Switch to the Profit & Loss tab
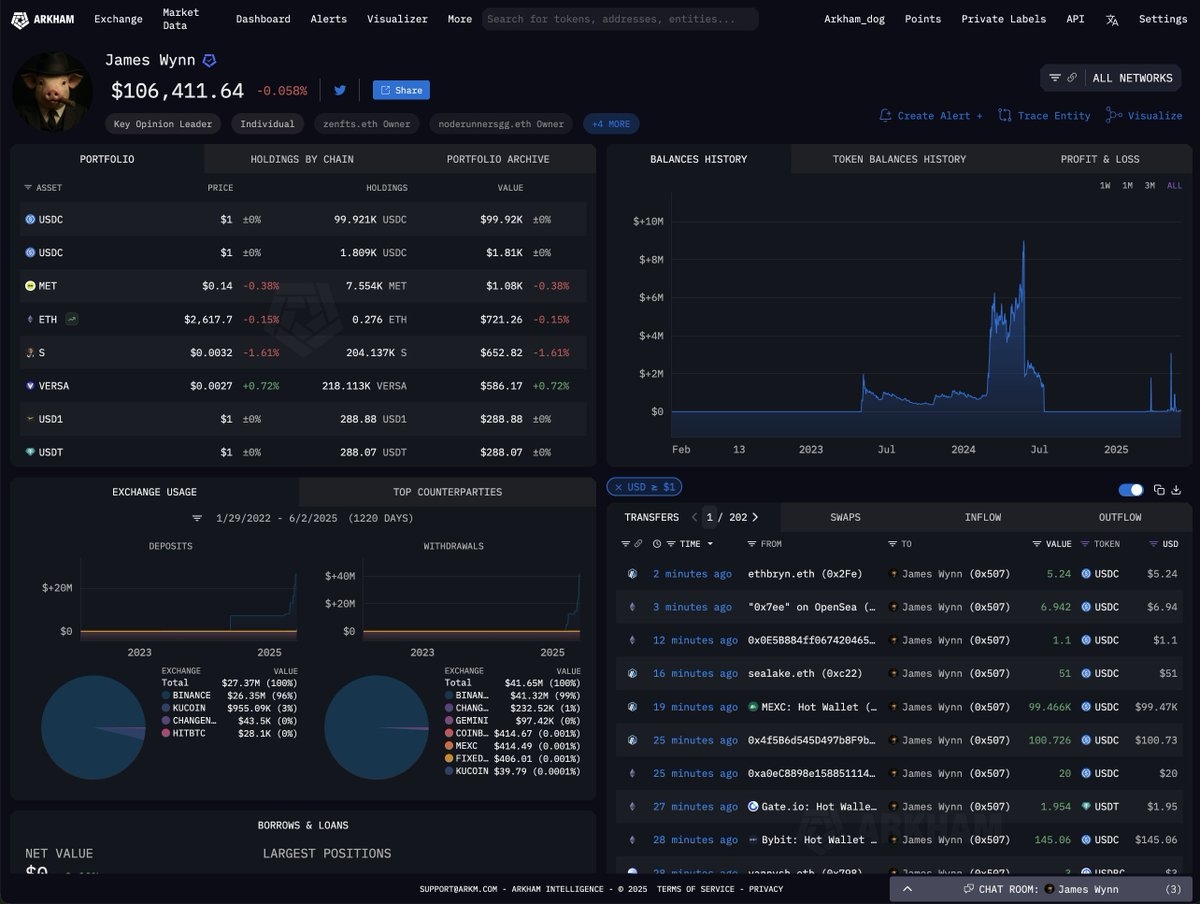1200x904 pixels. [1099, 159]
